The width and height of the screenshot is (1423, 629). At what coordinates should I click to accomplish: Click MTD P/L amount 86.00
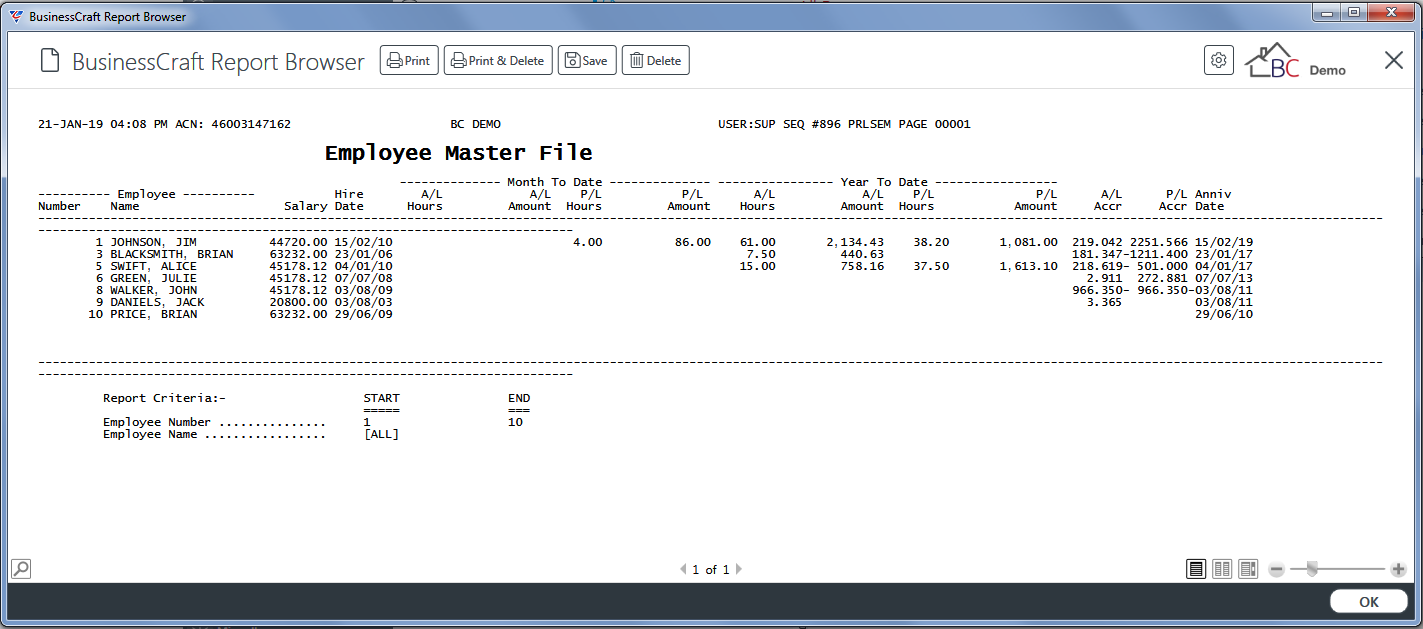tap(693, 242)
